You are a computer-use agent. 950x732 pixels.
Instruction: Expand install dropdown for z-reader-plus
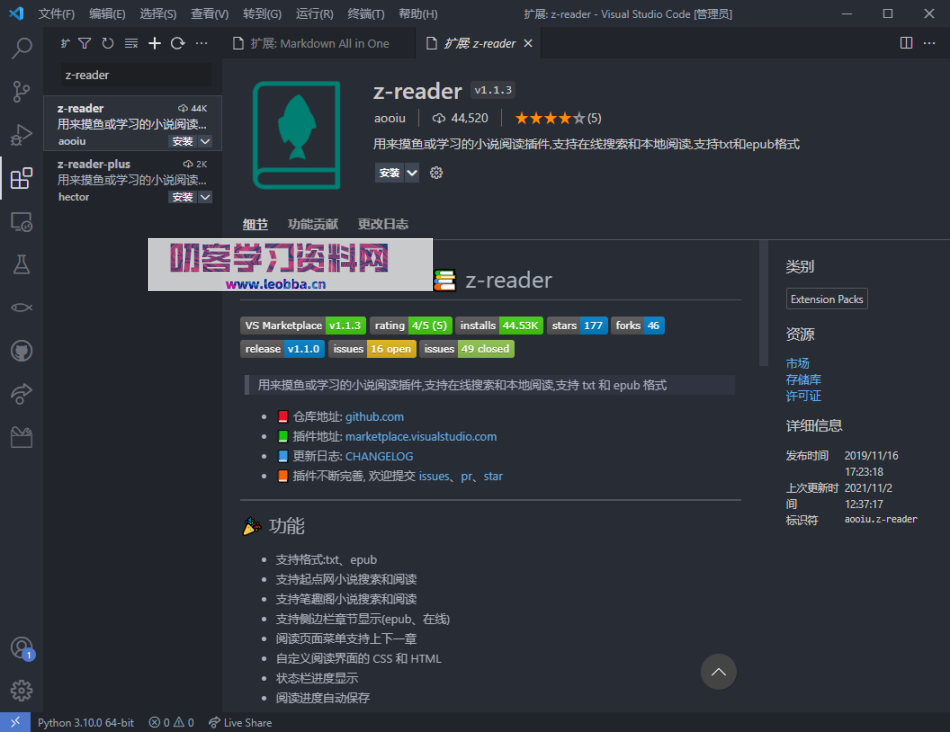(205, 197)
